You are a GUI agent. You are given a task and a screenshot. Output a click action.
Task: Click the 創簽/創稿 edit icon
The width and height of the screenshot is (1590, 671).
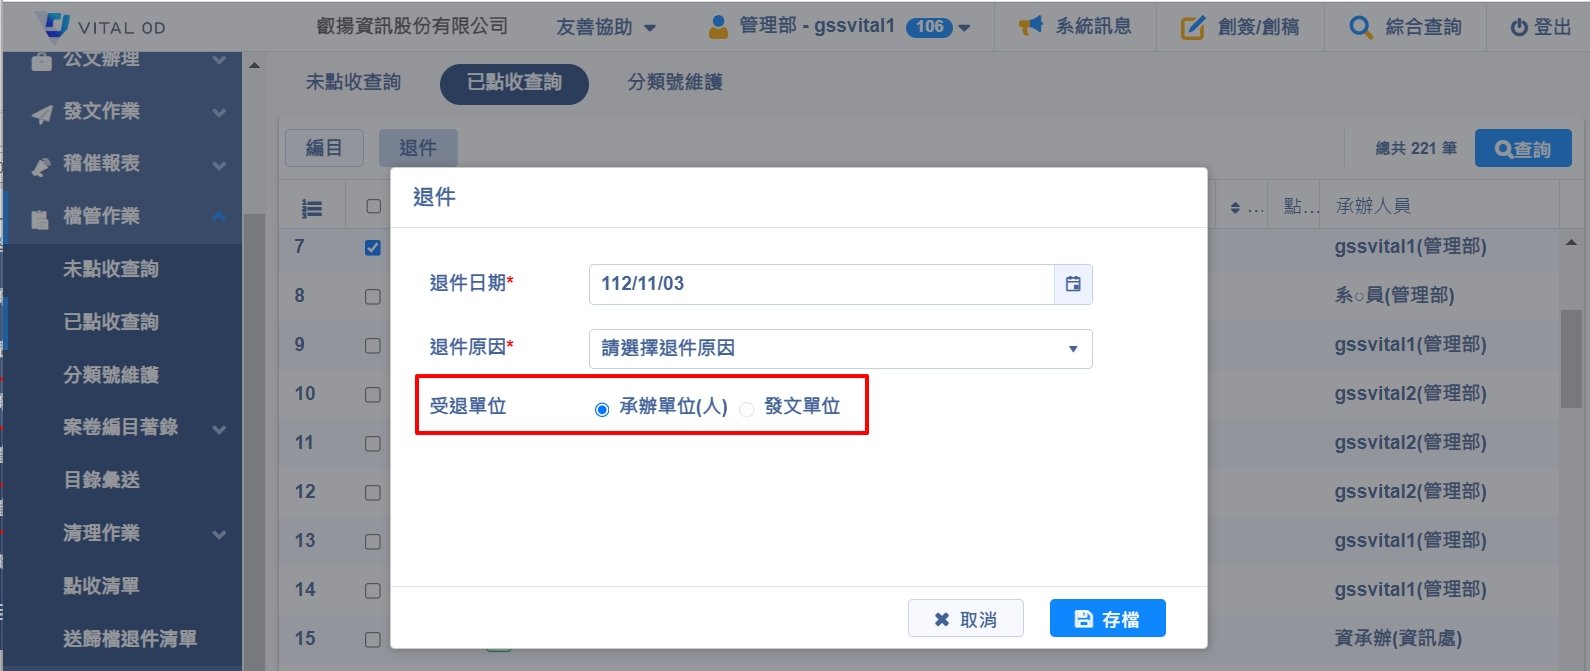(x=1192, y=27)
